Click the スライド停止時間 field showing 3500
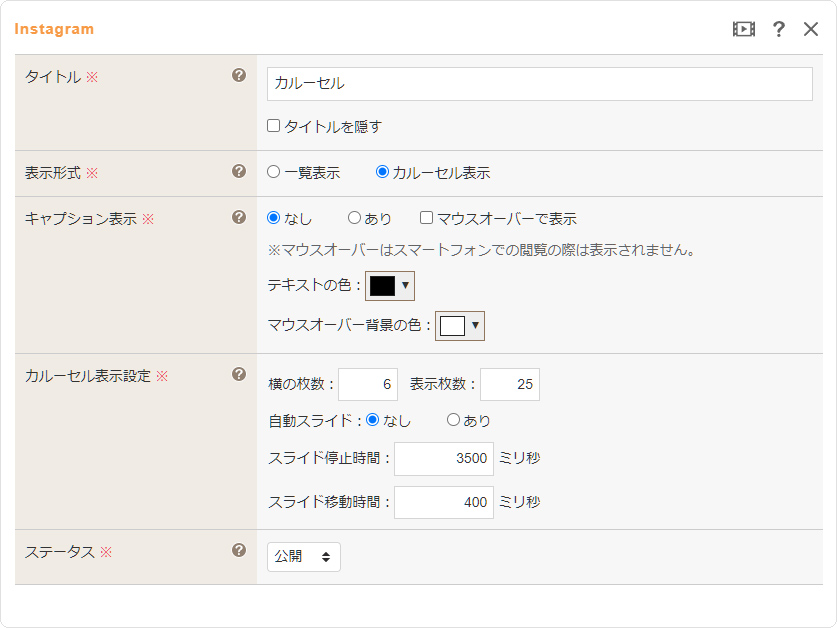This screenshot has width=837, height=628. 444,459
